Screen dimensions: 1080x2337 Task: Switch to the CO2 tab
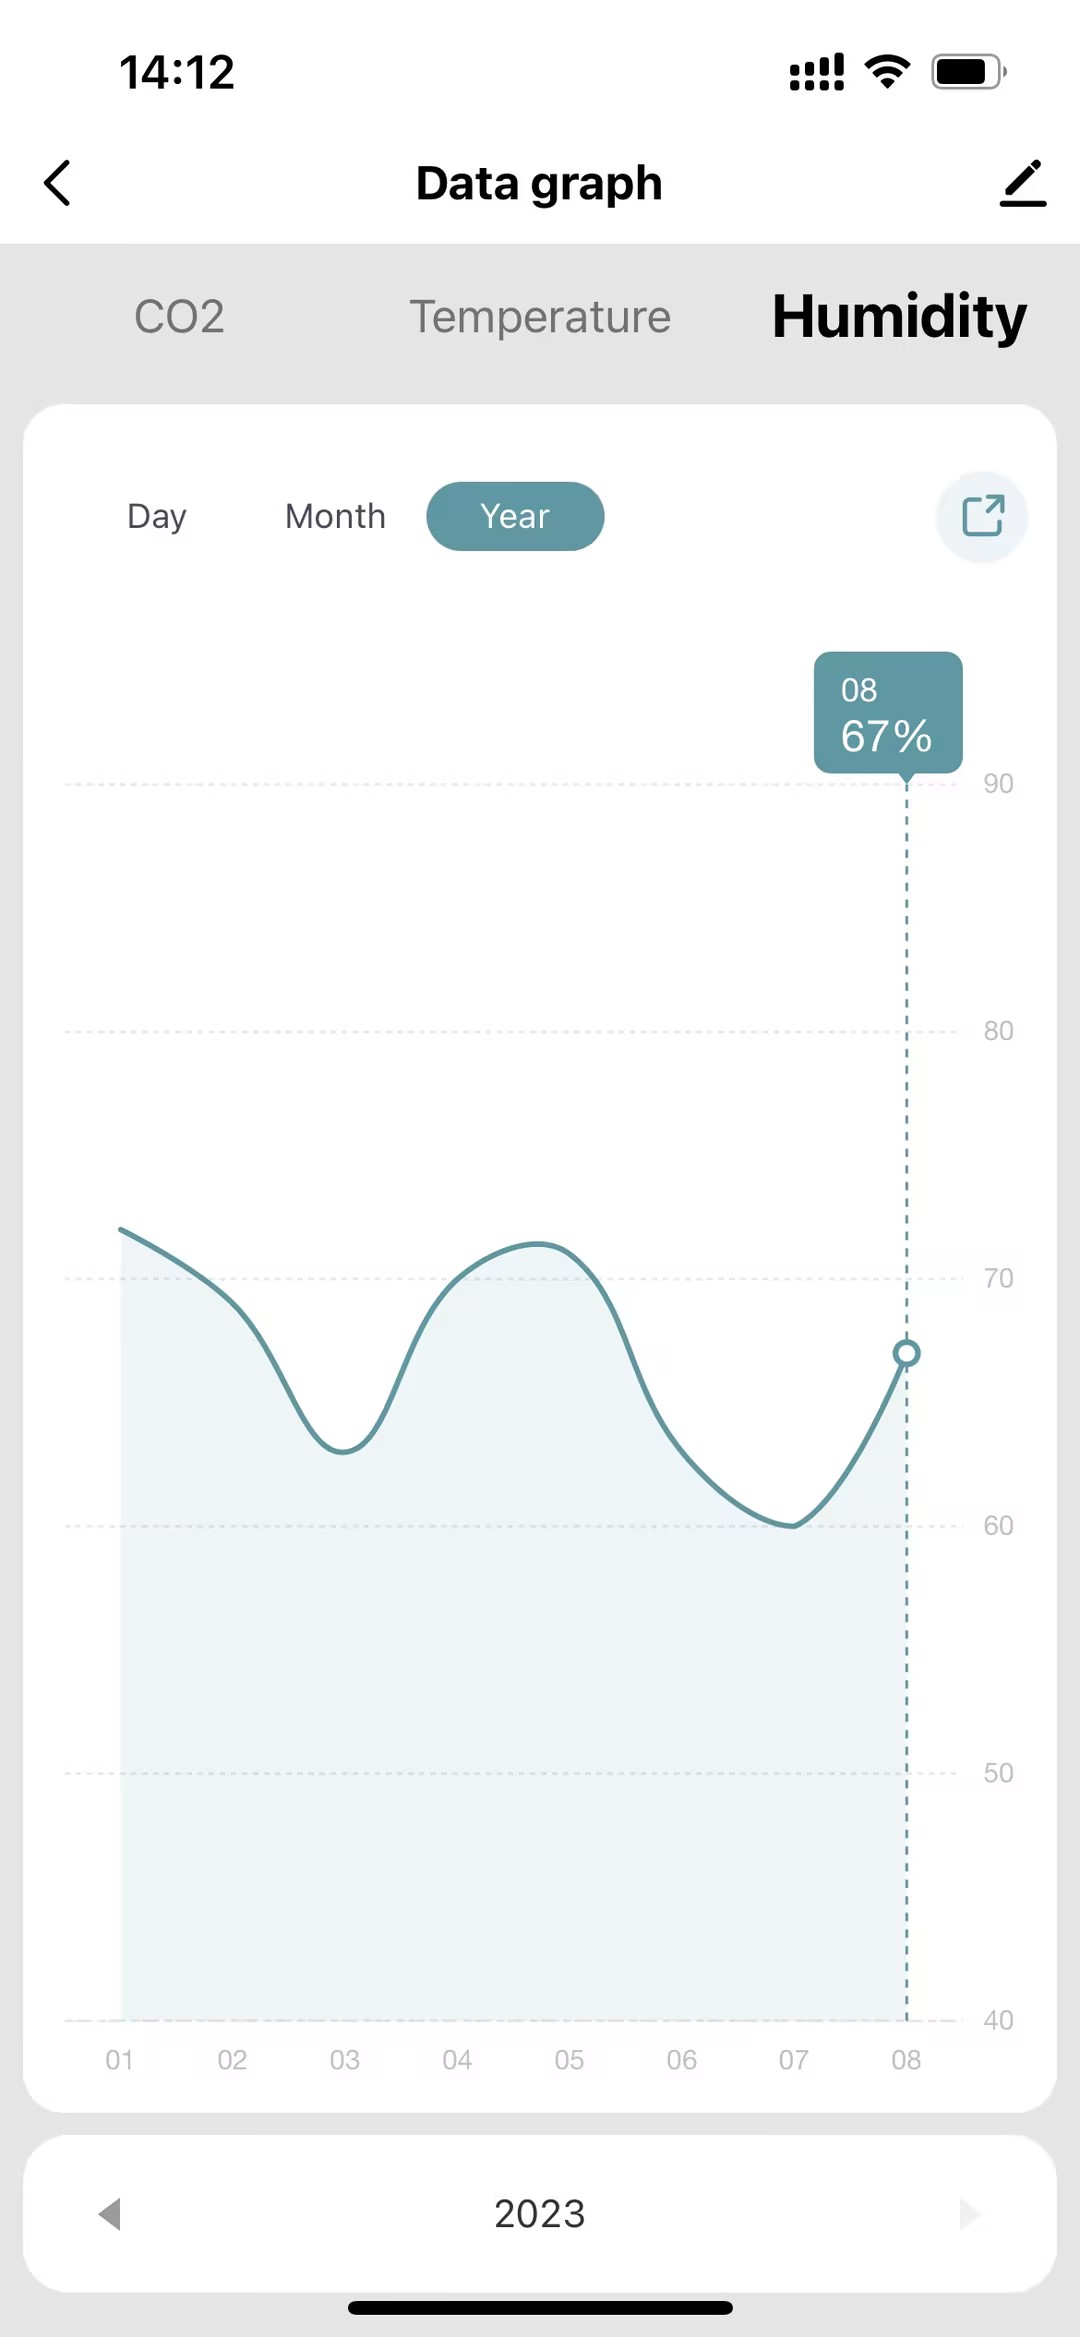tap(179, 317)
